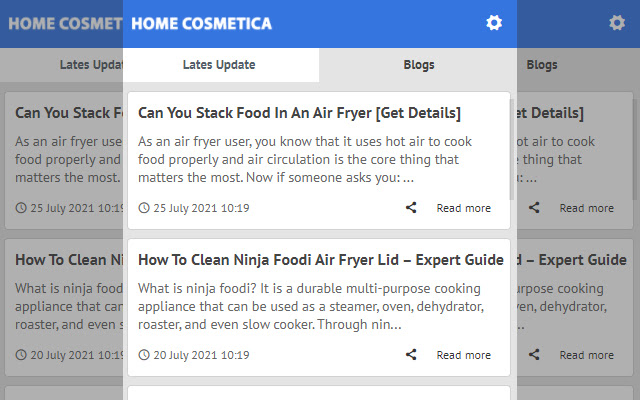Click the bright HOME COSMETICA header title

tap(201, 24)
